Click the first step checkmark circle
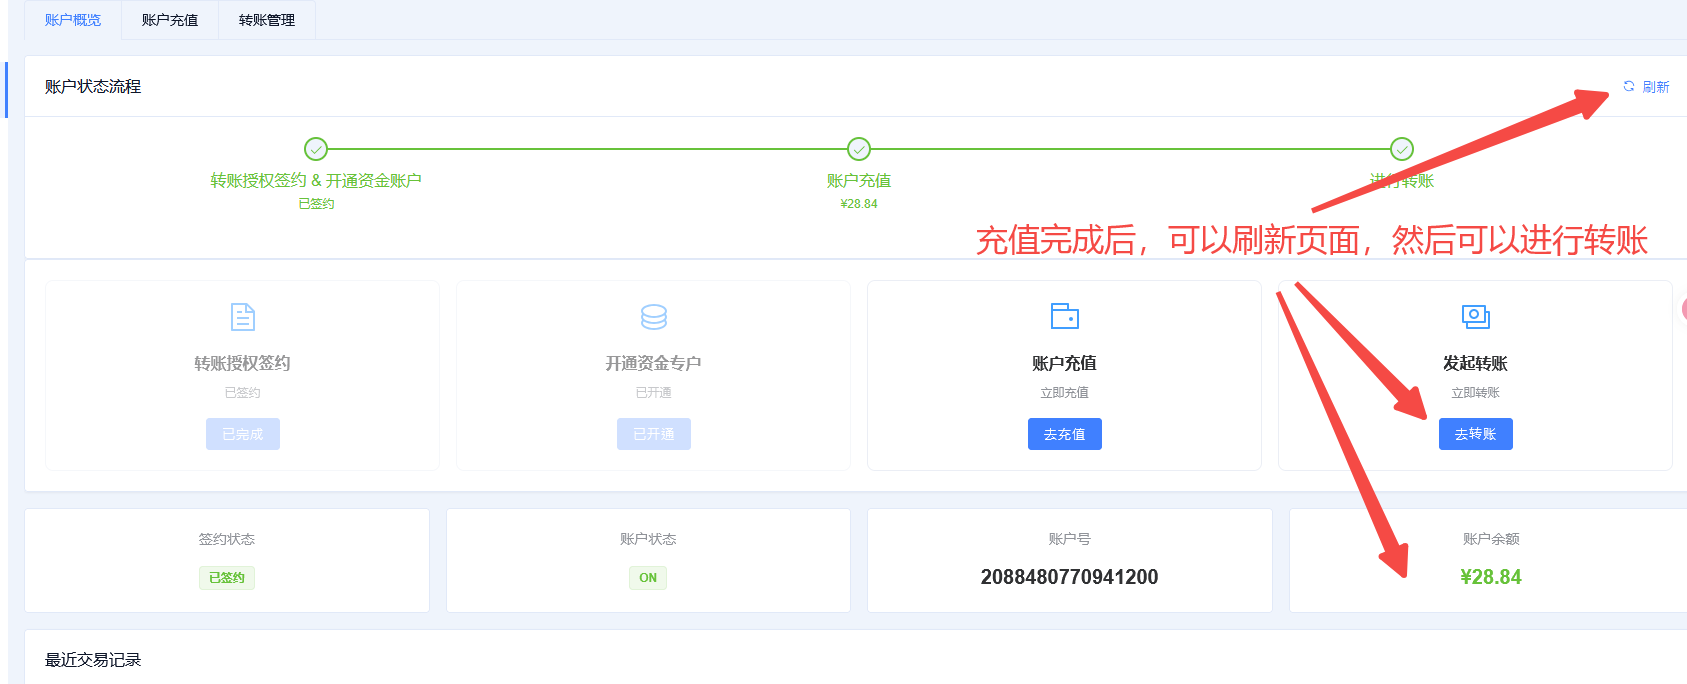 pyautogui.click(x=316, y=149)
